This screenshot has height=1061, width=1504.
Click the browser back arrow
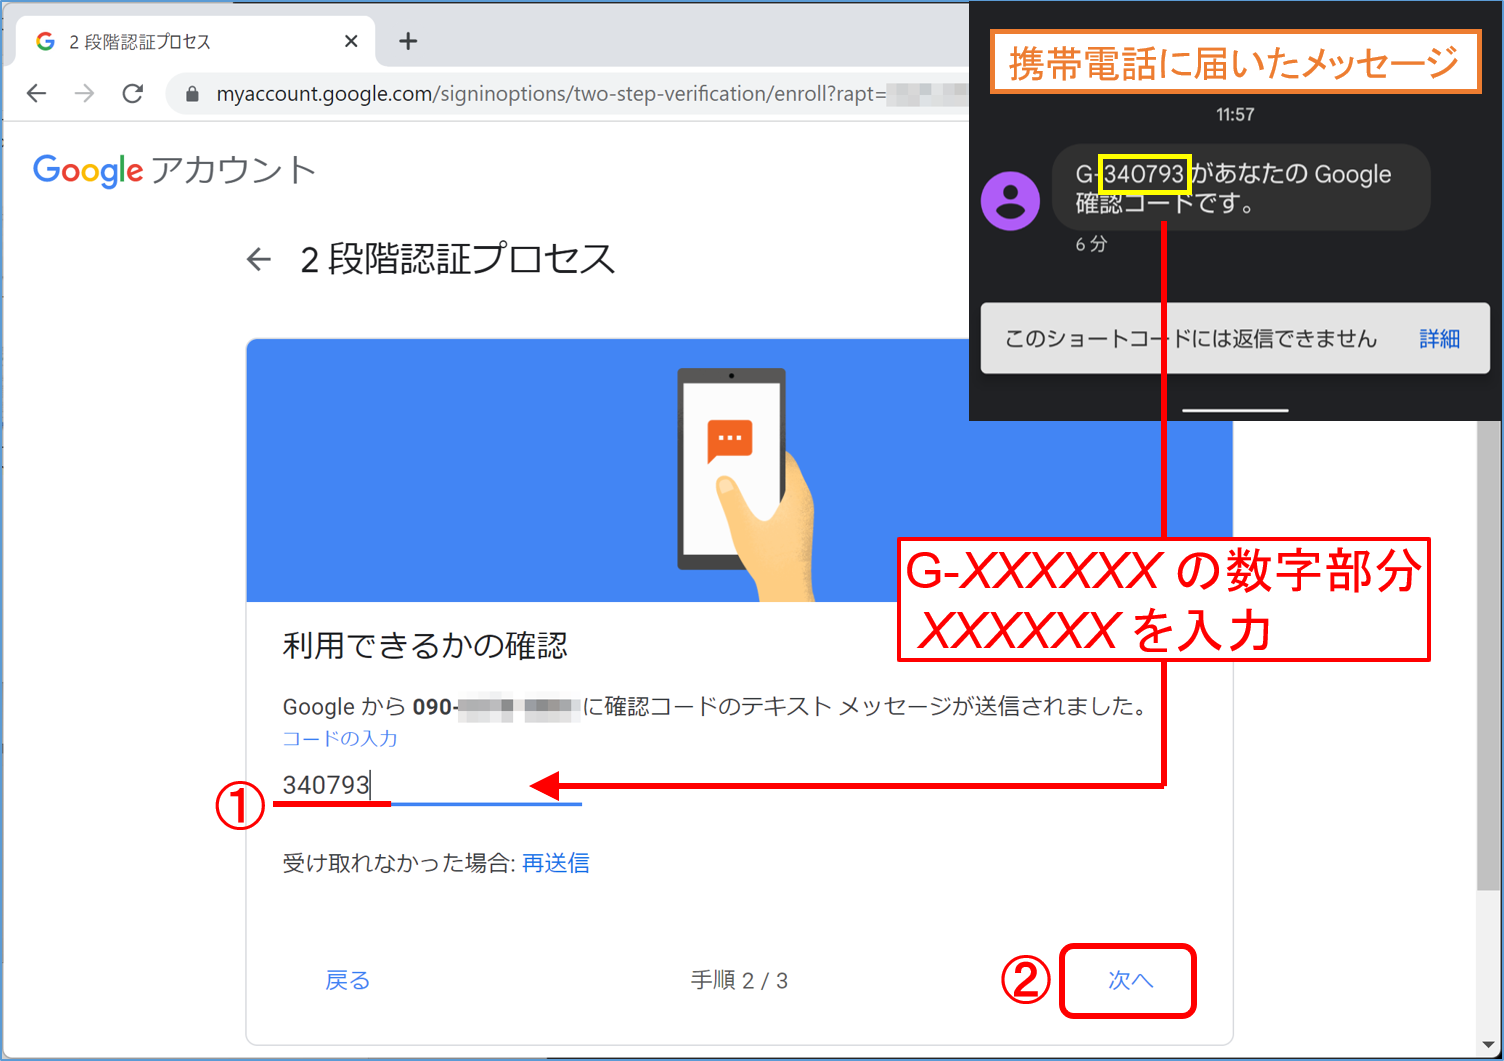point(37,93)
